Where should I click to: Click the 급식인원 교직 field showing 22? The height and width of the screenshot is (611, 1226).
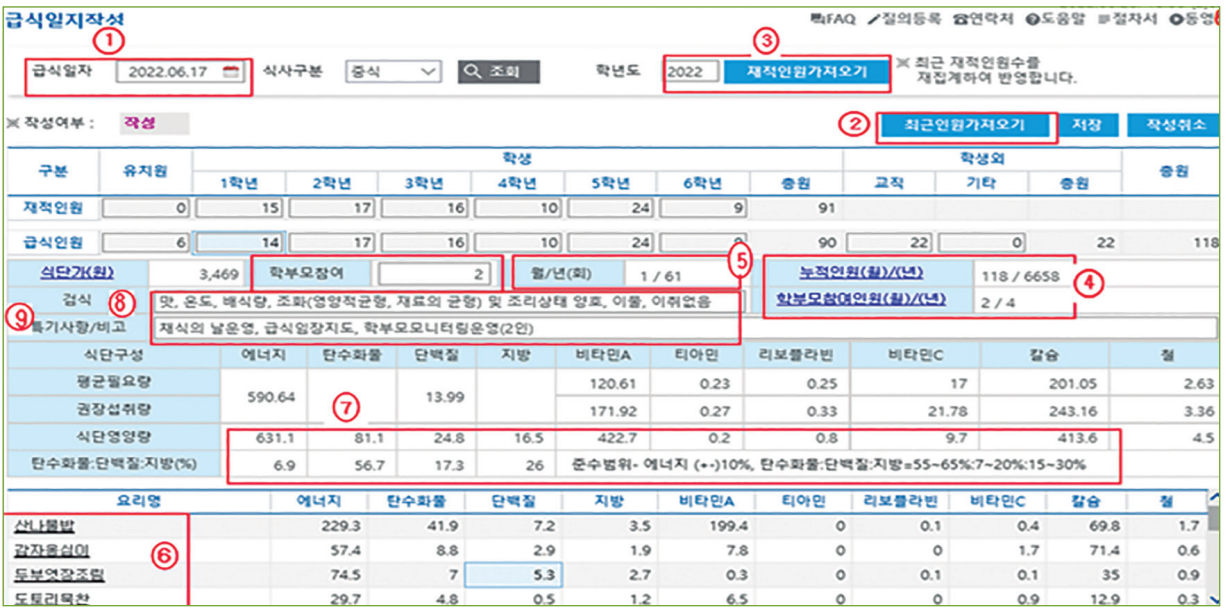(889, 243)
